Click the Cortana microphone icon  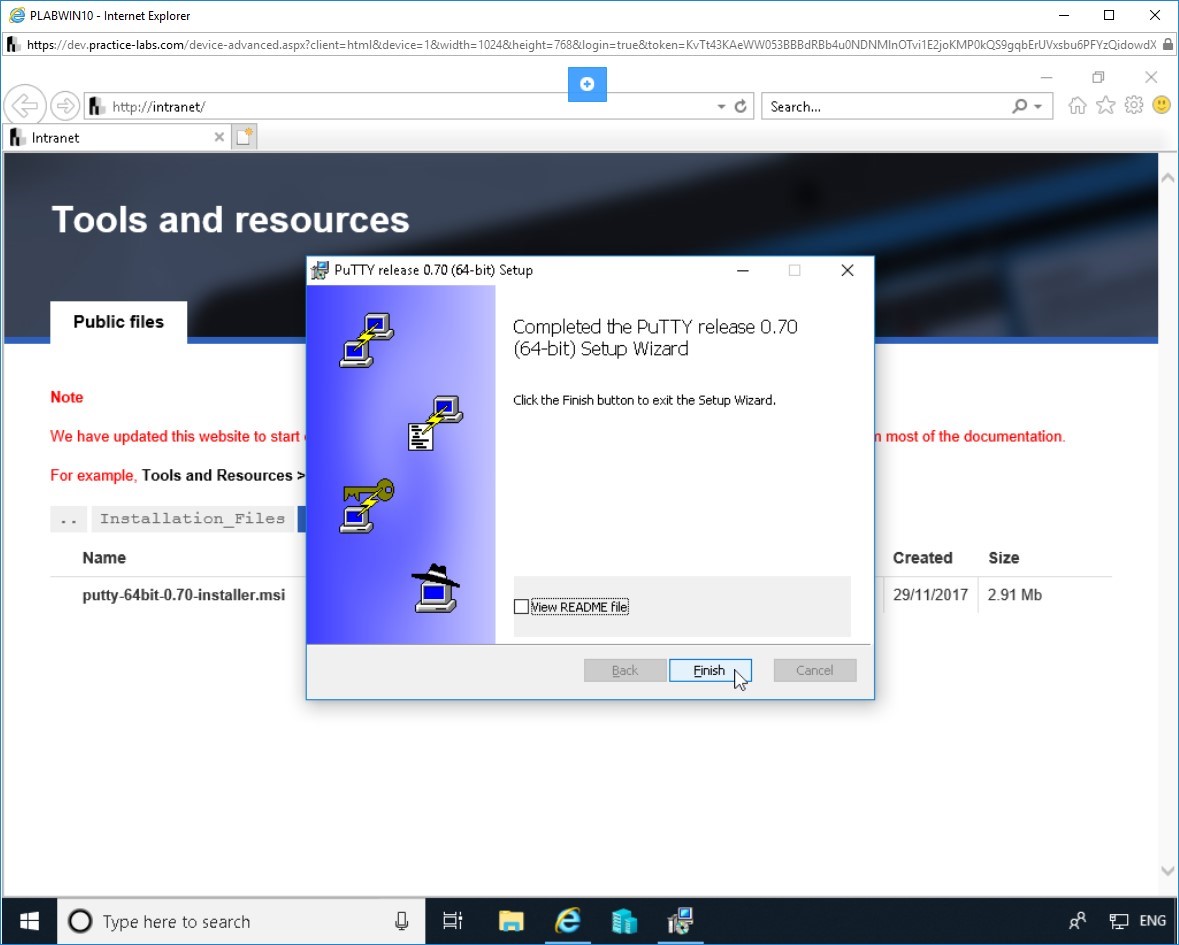[x=402, y=921]
